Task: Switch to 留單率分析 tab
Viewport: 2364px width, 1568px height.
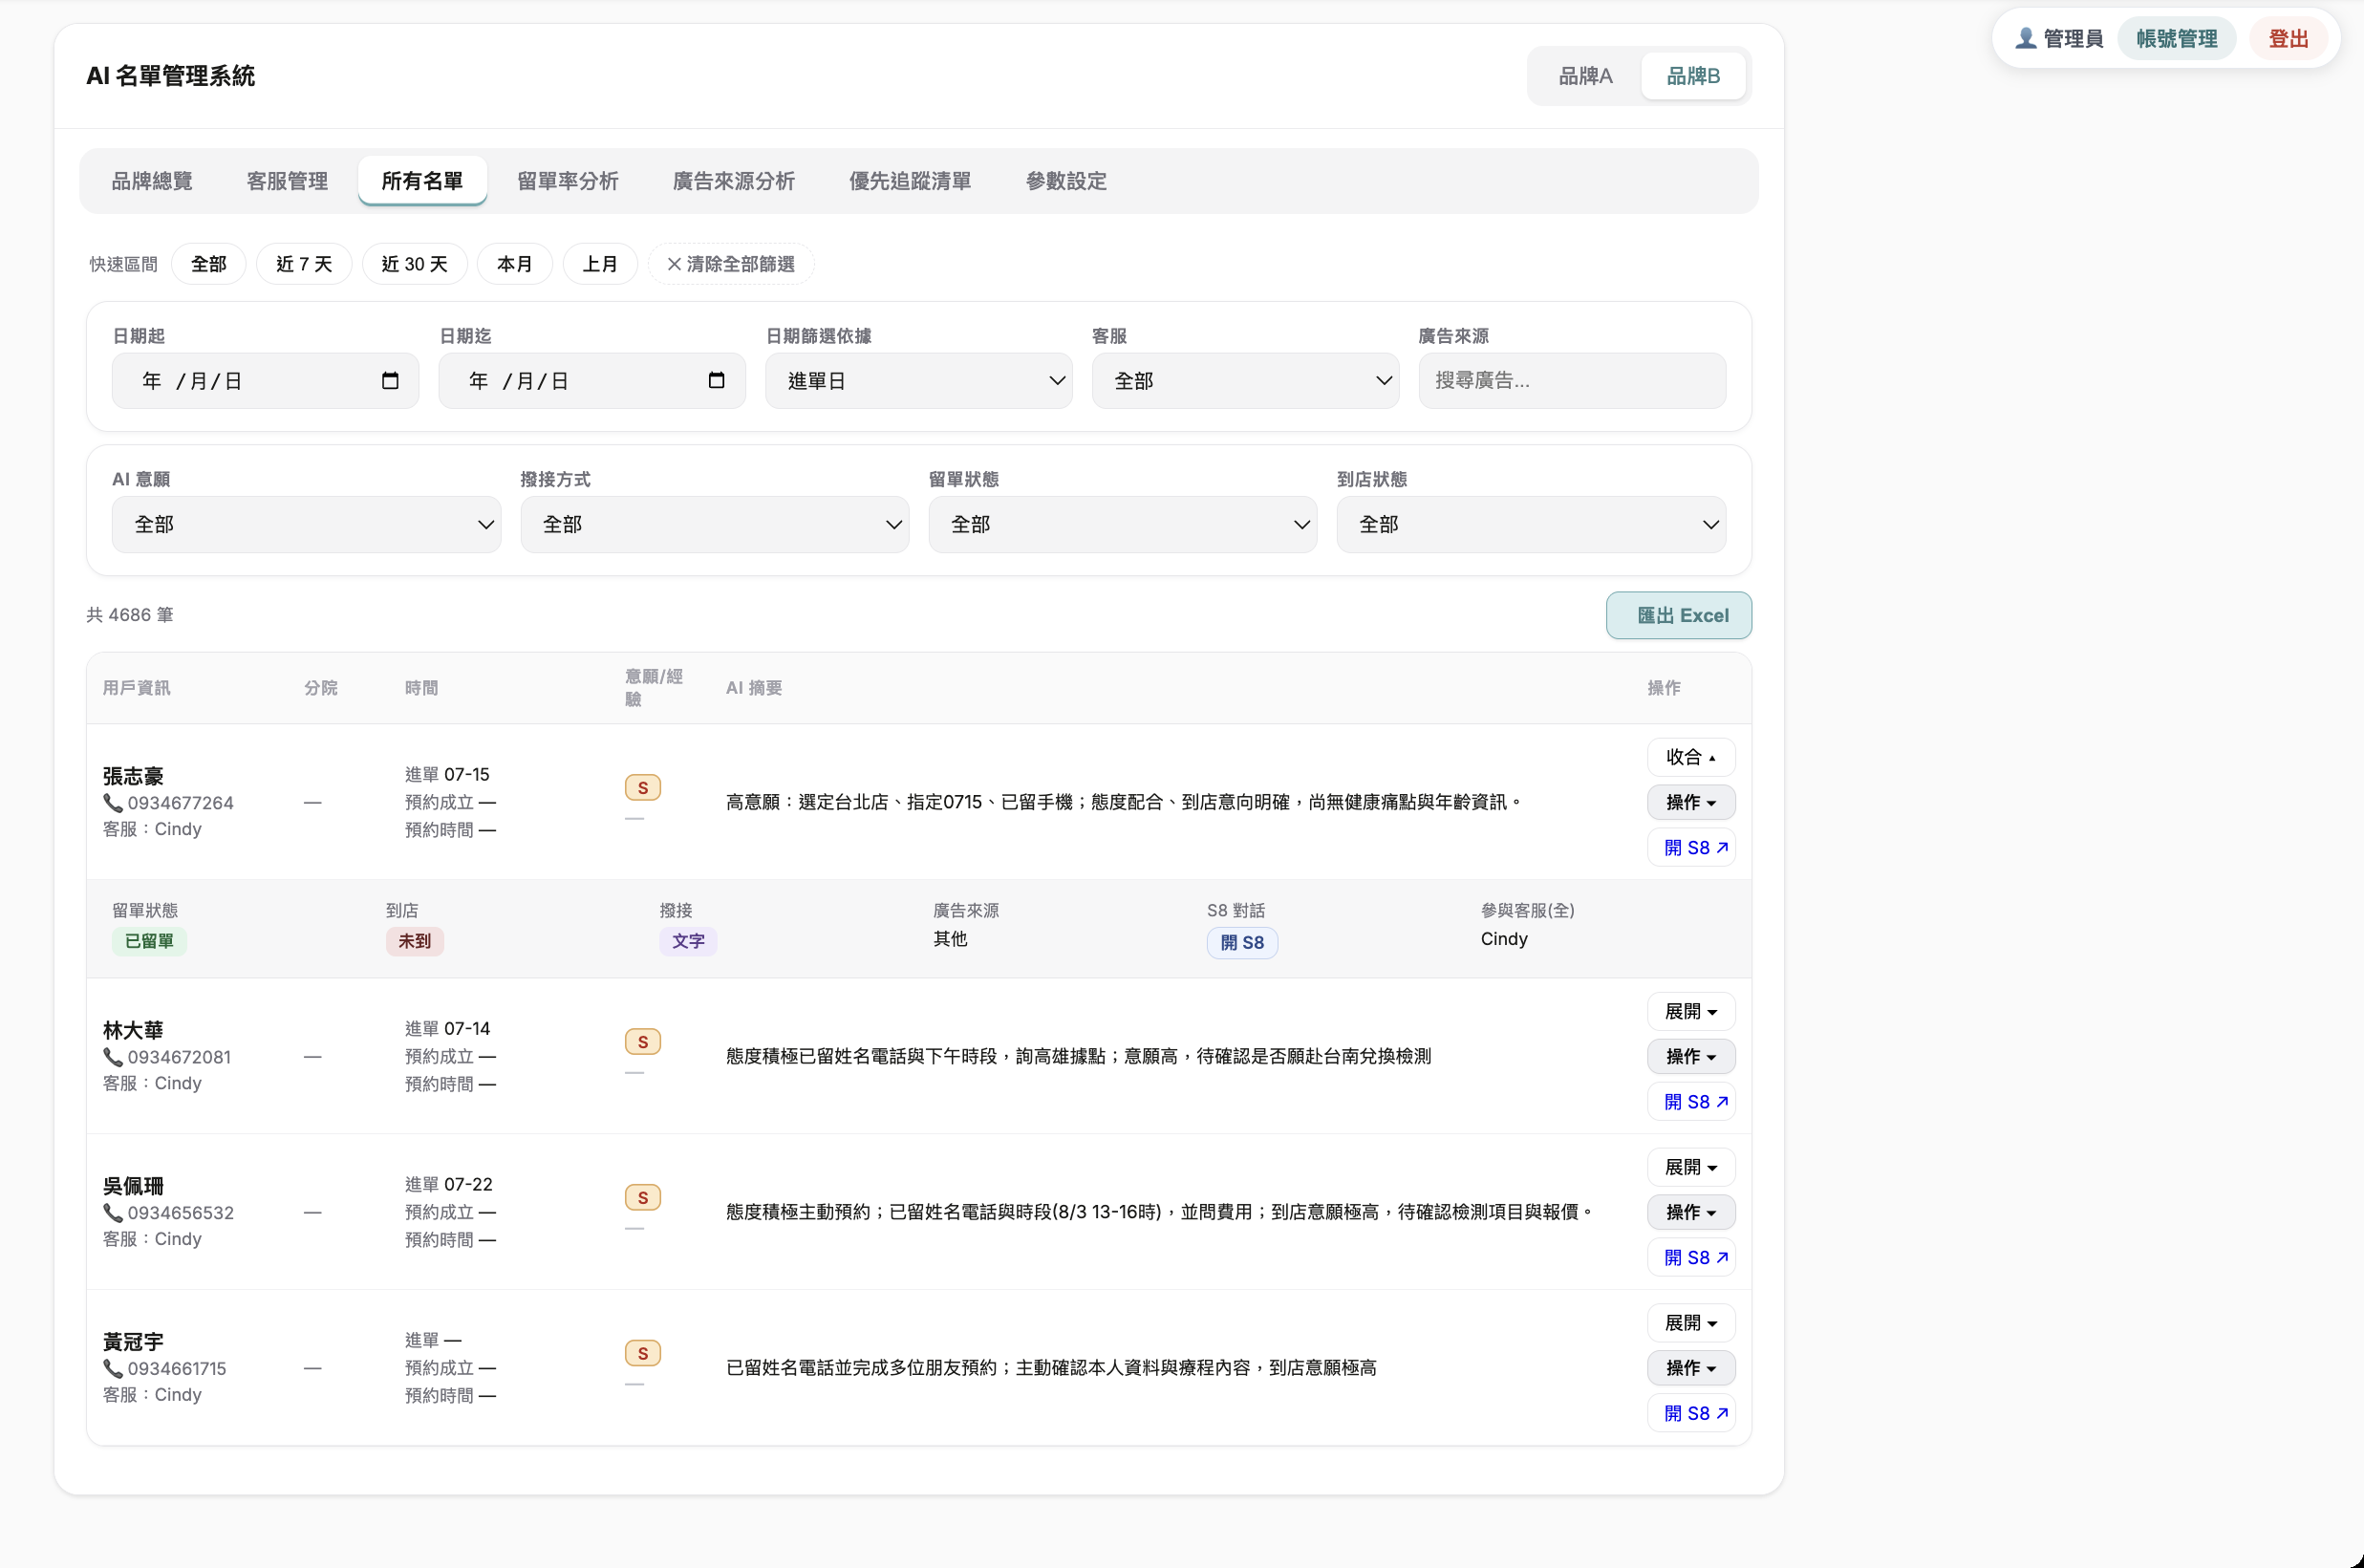Action: (x=568, y=181)
